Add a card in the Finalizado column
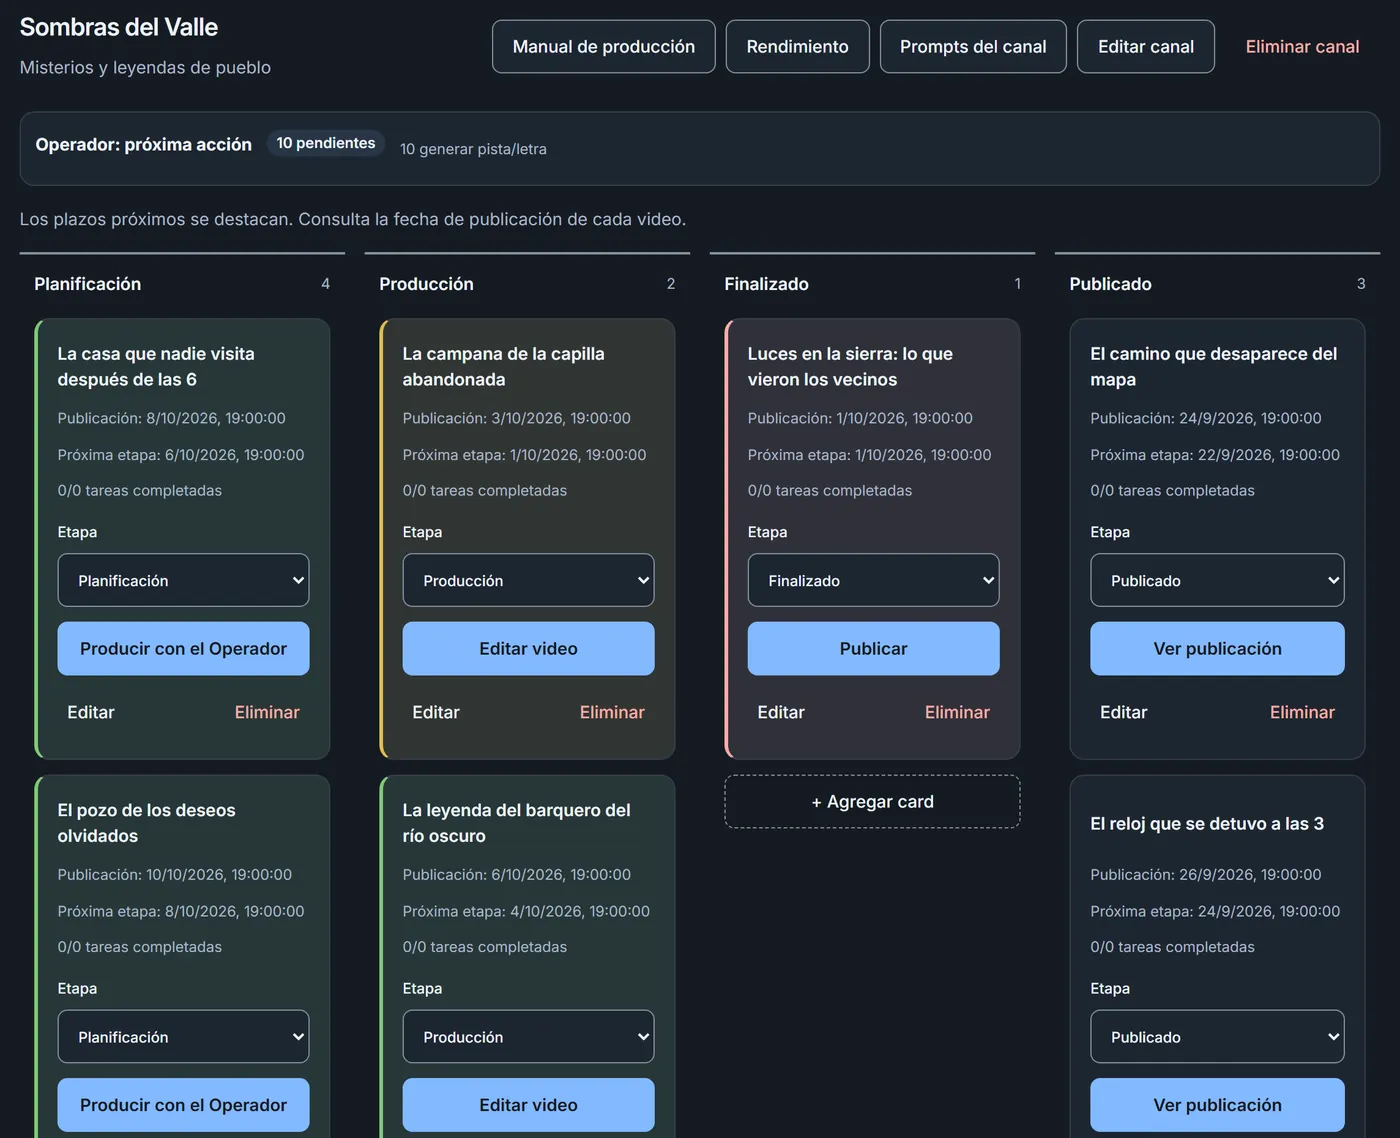 (872, 802)
